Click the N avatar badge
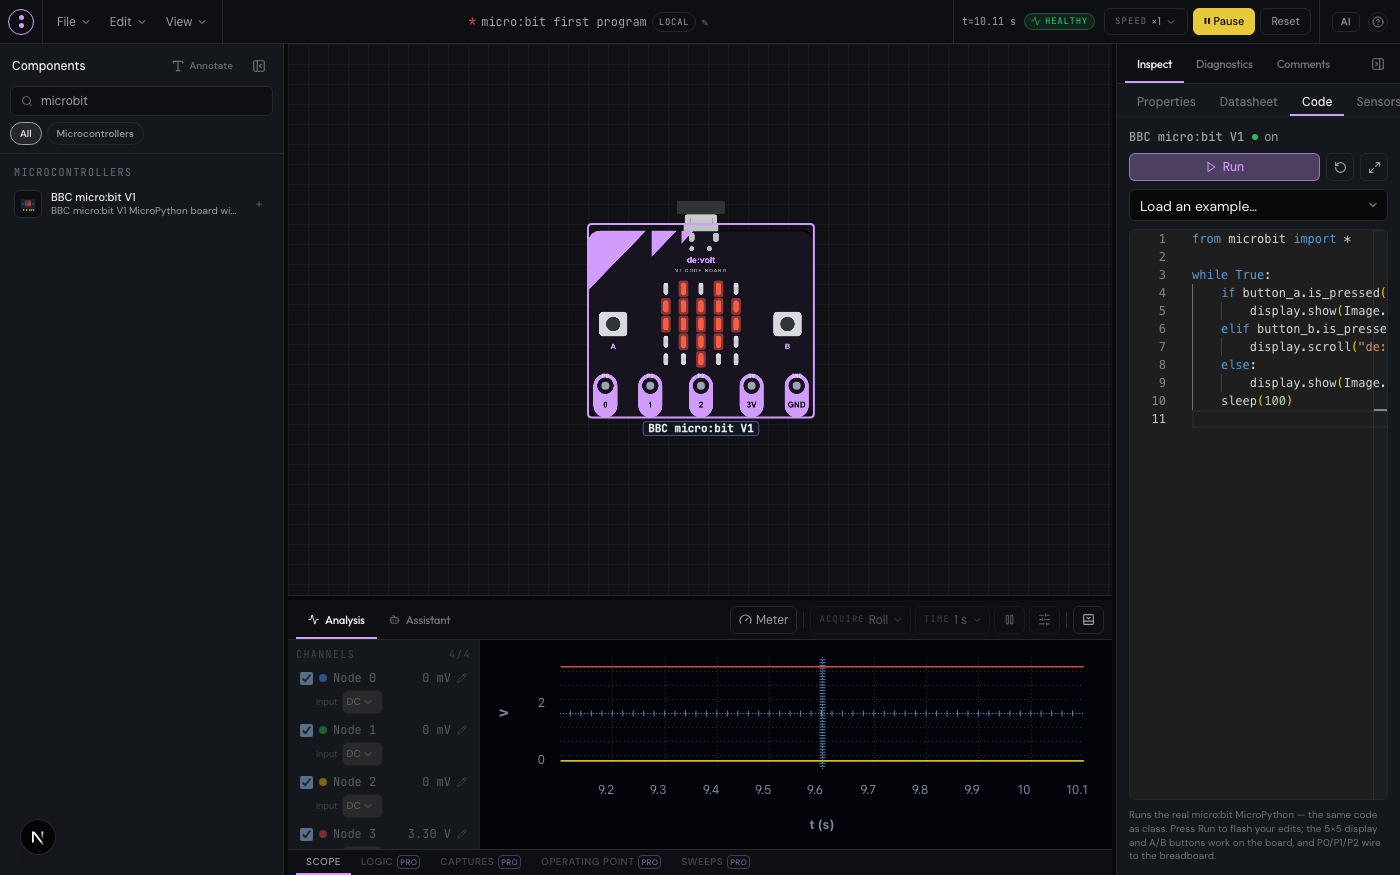Screen dimensions: 1400x875 tap(38, 837)
